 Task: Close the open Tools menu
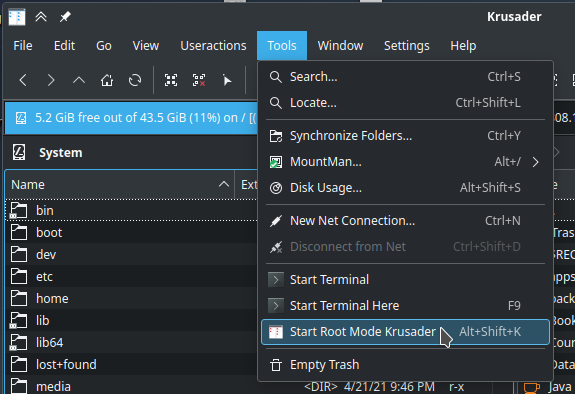(x=282, y=45)
